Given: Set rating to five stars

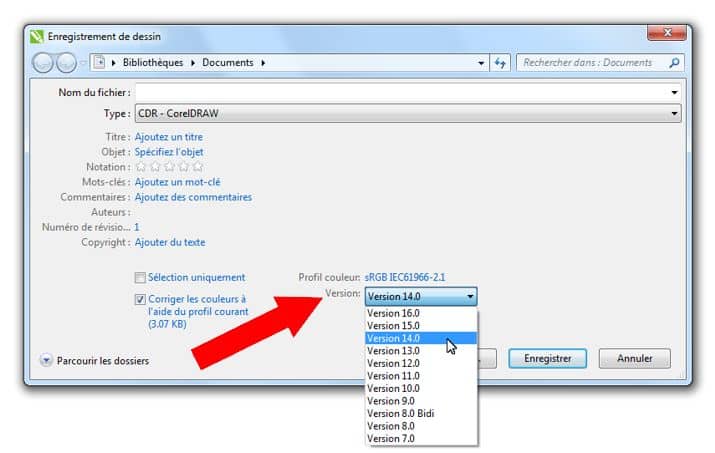Looking at the screenshot, I should [x=197, y=167].
